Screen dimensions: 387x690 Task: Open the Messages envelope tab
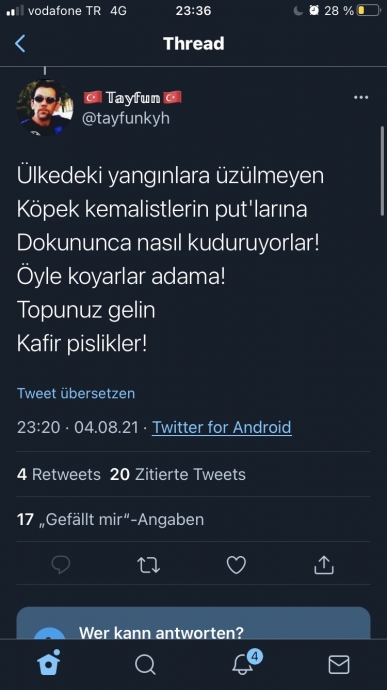(339, 664)
